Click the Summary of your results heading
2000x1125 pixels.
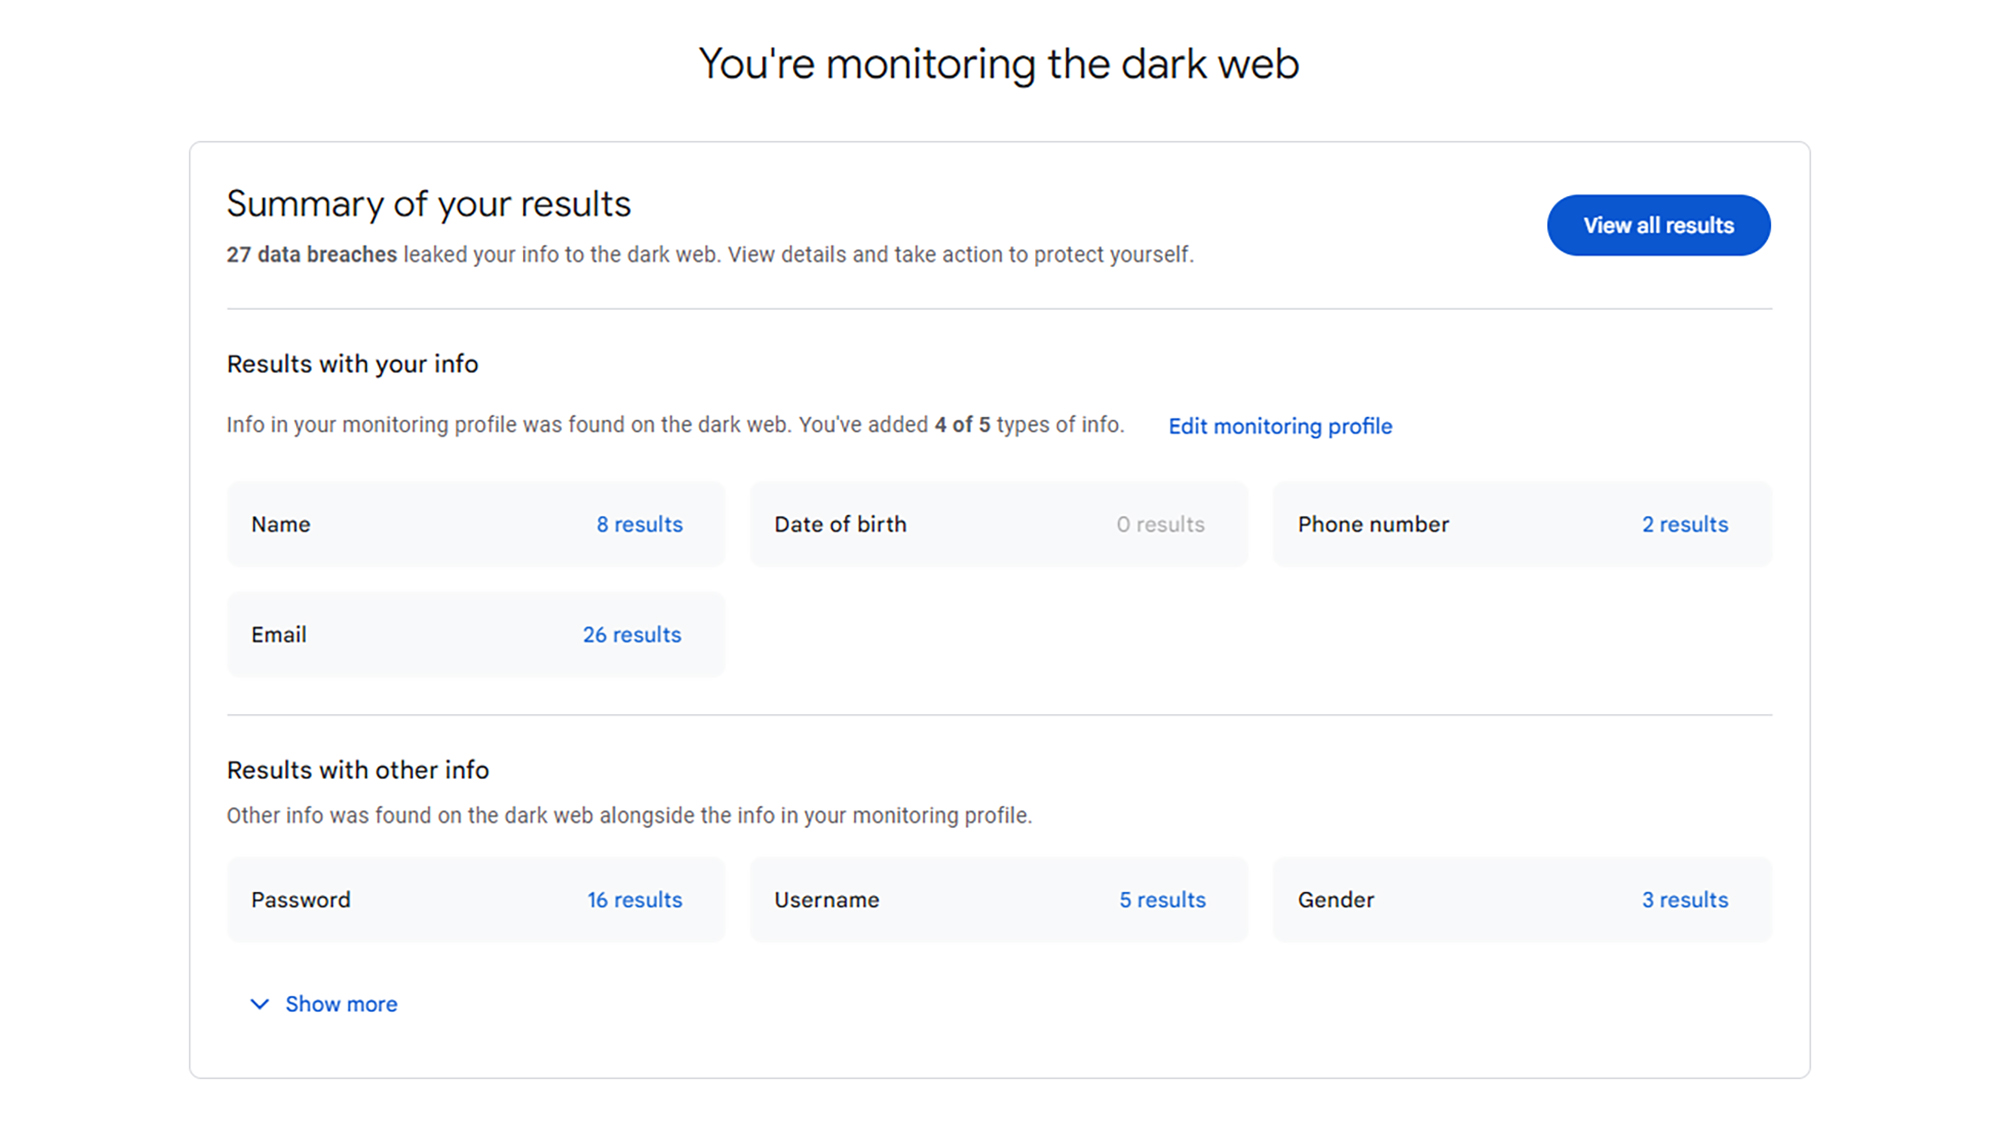pyautogui.click(x=429, y=203)
